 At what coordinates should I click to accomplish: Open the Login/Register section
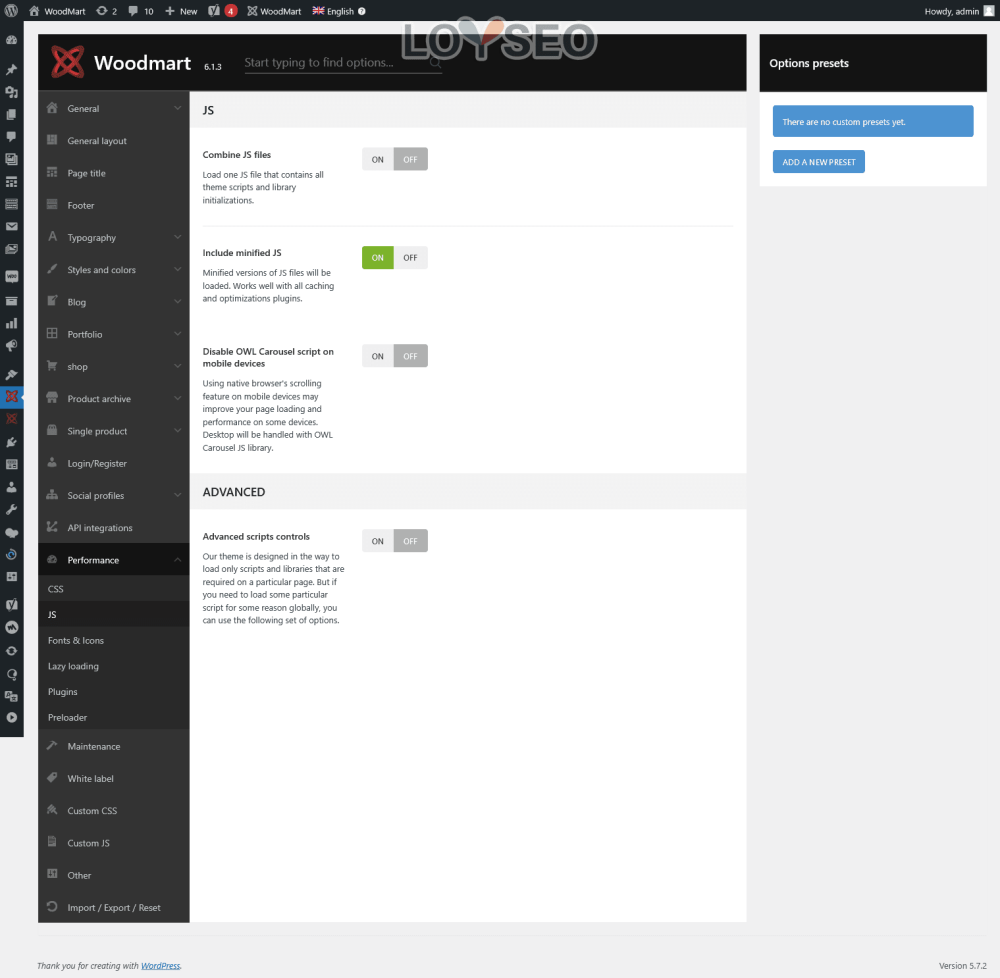(114, 463)
